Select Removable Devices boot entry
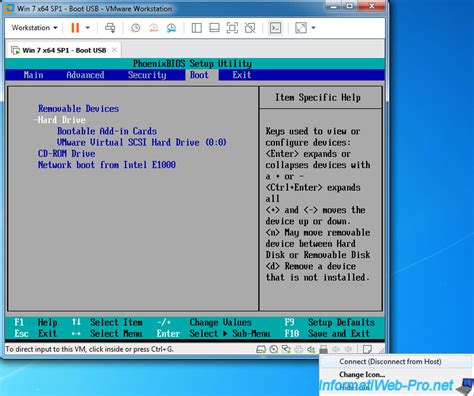The image size is (474, 396). point(78,109)
